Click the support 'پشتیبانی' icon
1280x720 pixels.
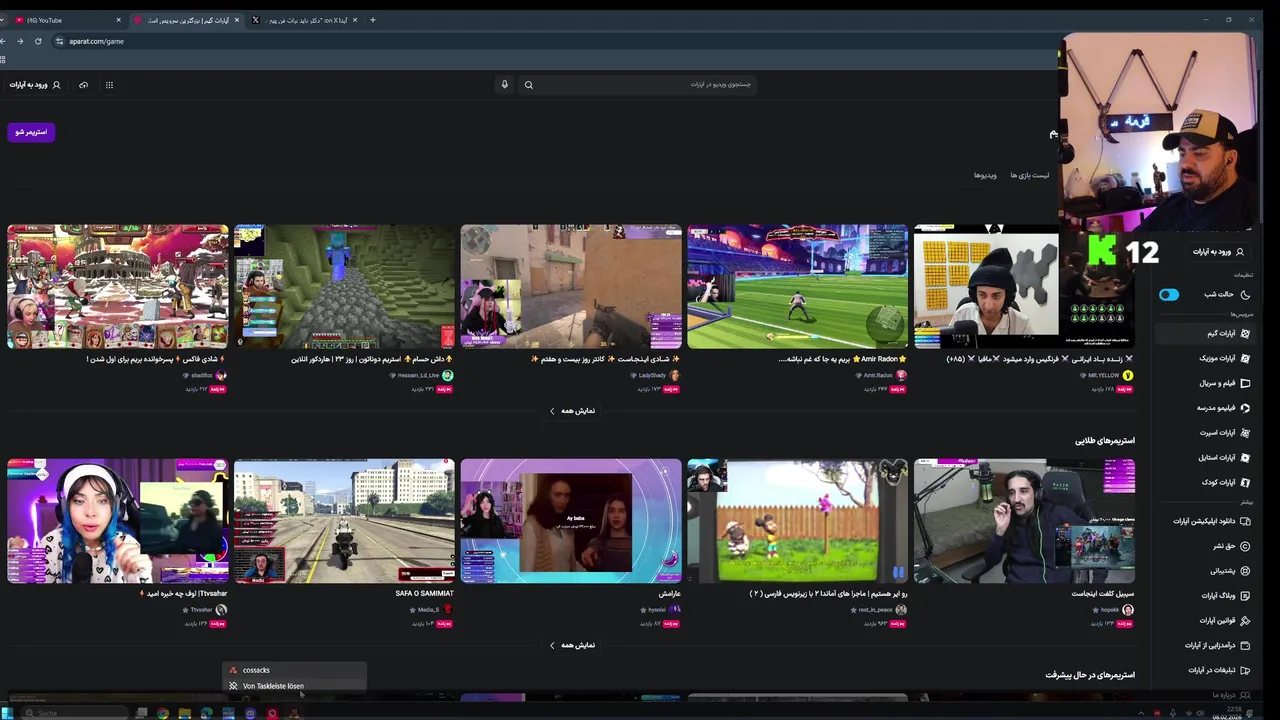click(x=1245, y=571)
